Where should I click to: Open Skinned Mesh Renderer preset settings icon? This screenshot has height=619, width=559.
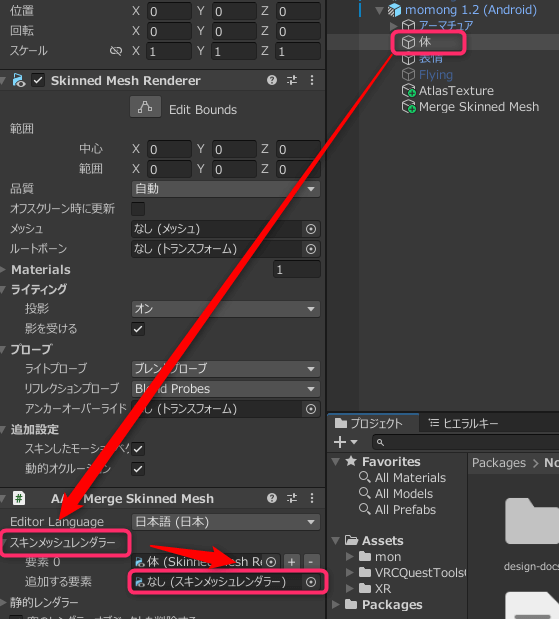pyautogui.click(x=292, y=80)
